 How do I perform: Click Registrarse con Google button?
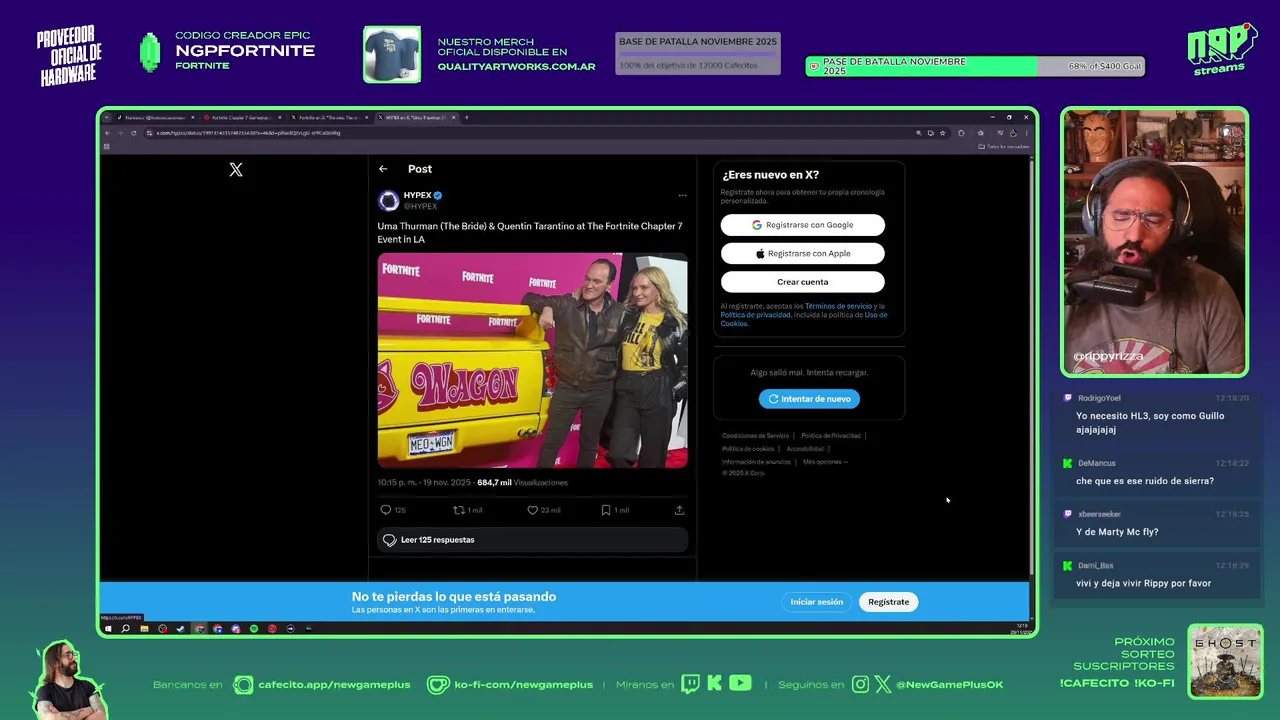tap(803, 225)
